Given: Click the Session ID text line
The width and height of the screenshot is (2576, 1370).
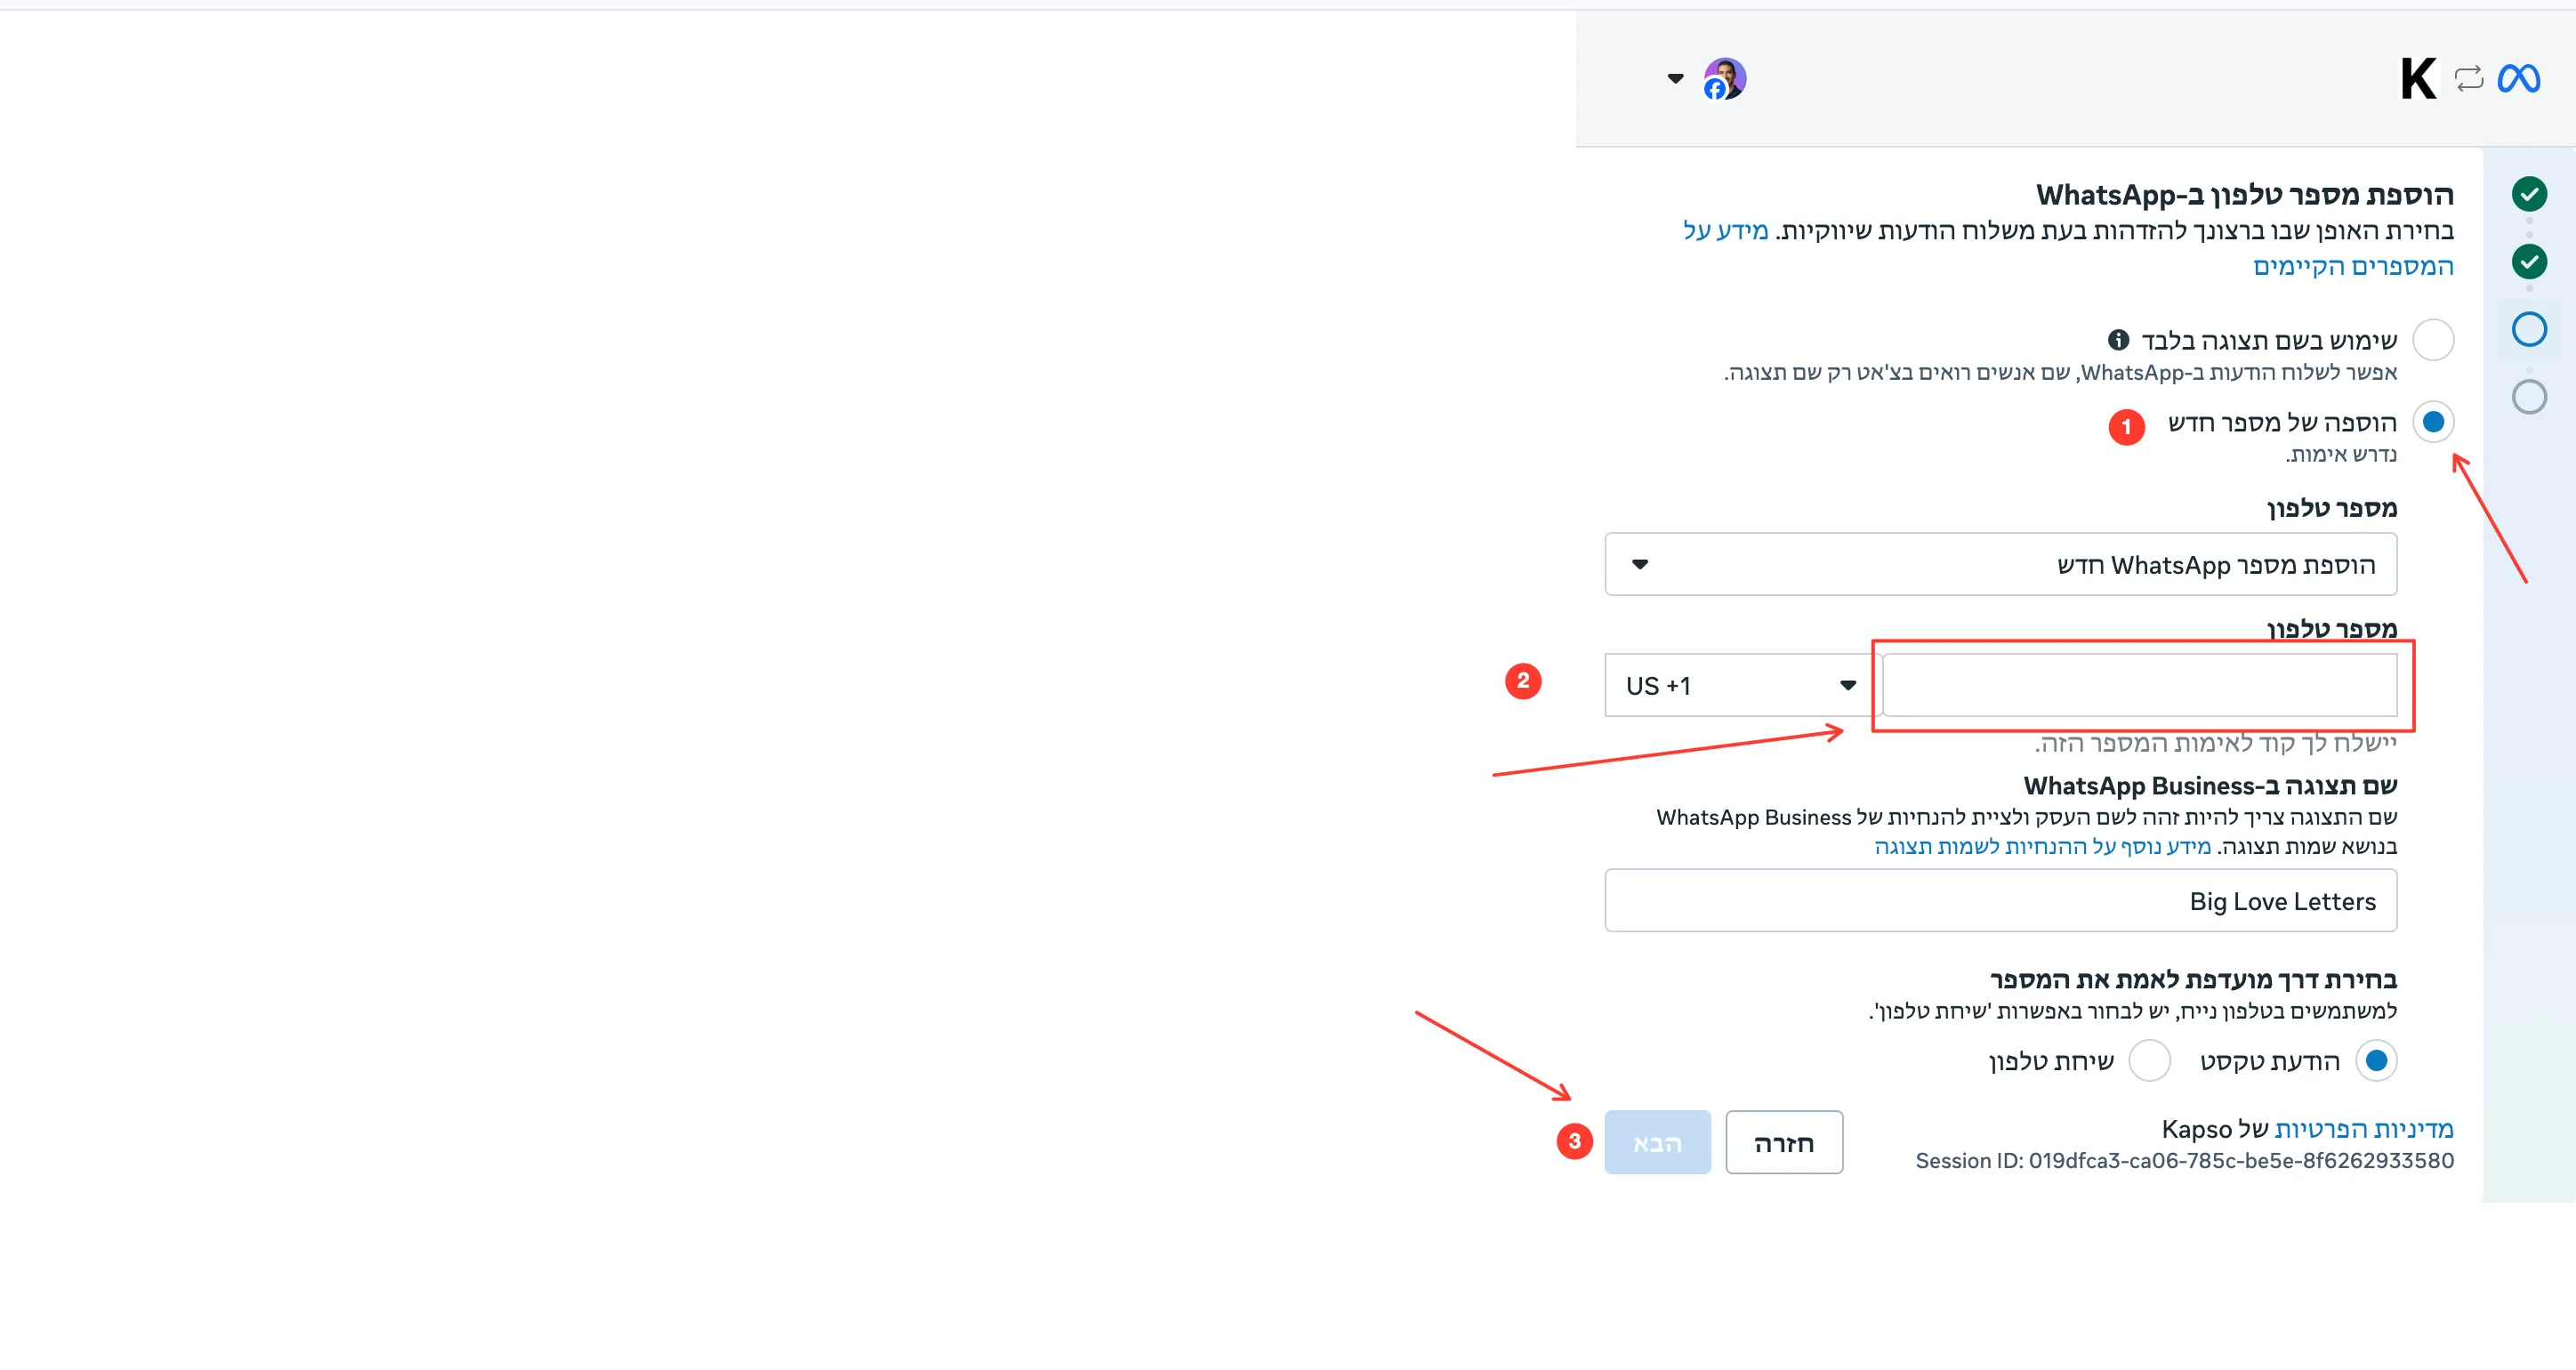Looking at the screenshot, I should coord(2184,1160).
